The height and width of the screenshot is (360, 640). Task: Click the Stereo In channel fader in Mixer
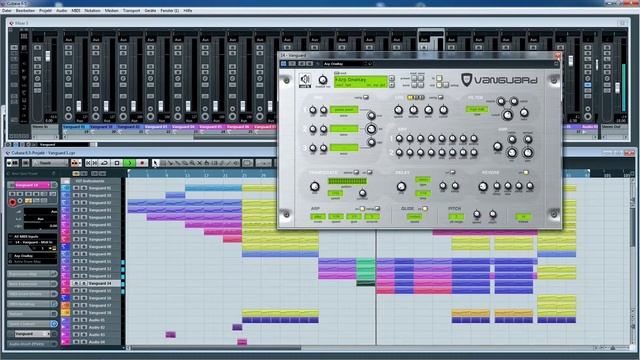click(x=48, y=56)
